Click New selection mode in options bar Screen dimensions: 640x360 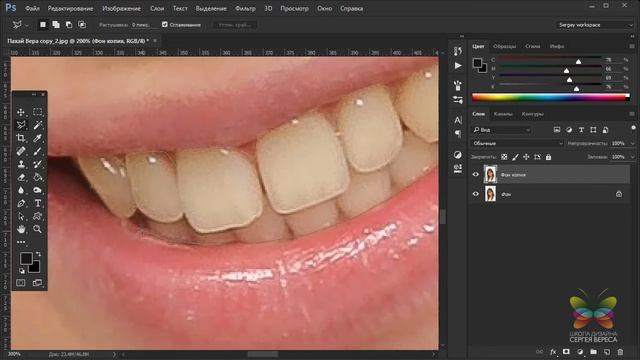coord(43,25)
